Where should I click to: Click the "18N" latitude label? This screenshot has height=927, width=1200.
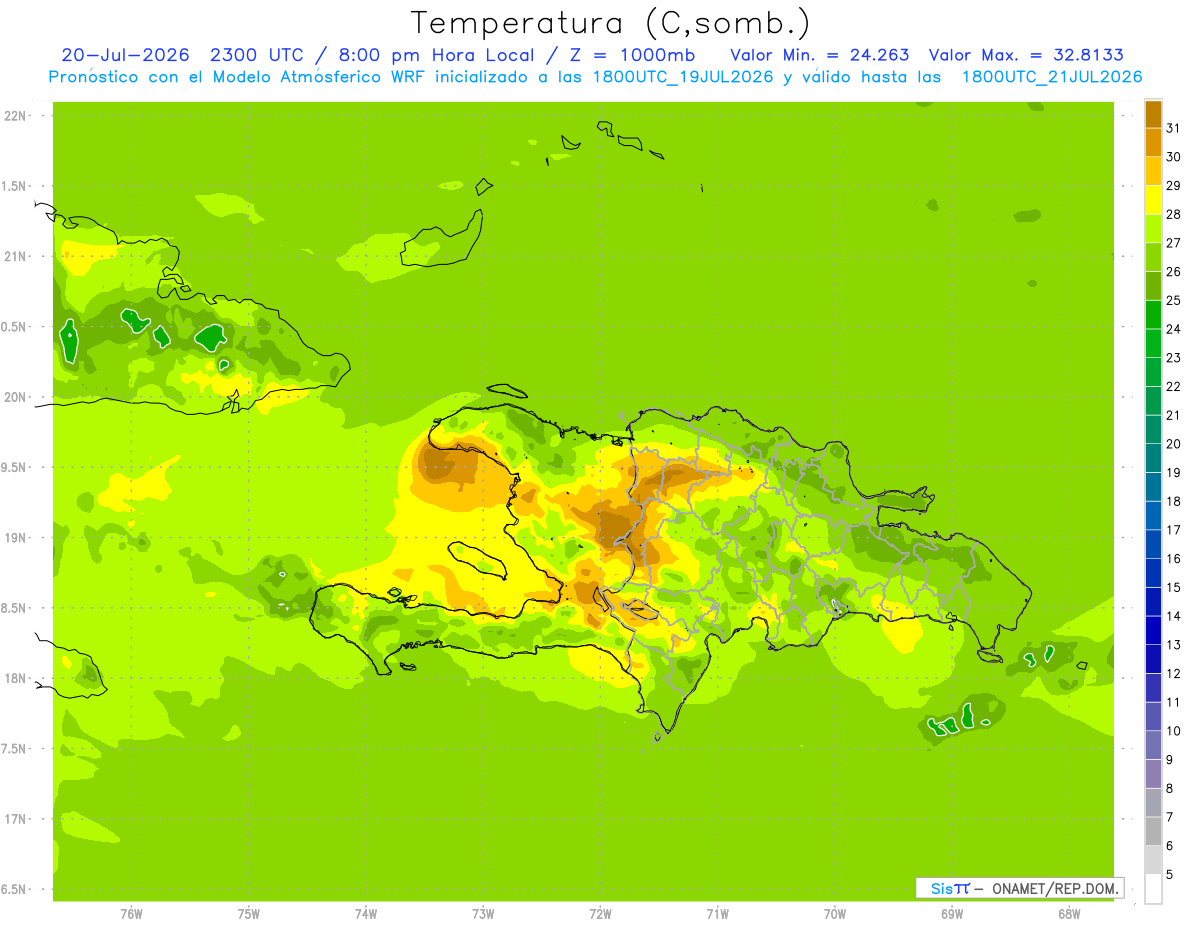14,679
